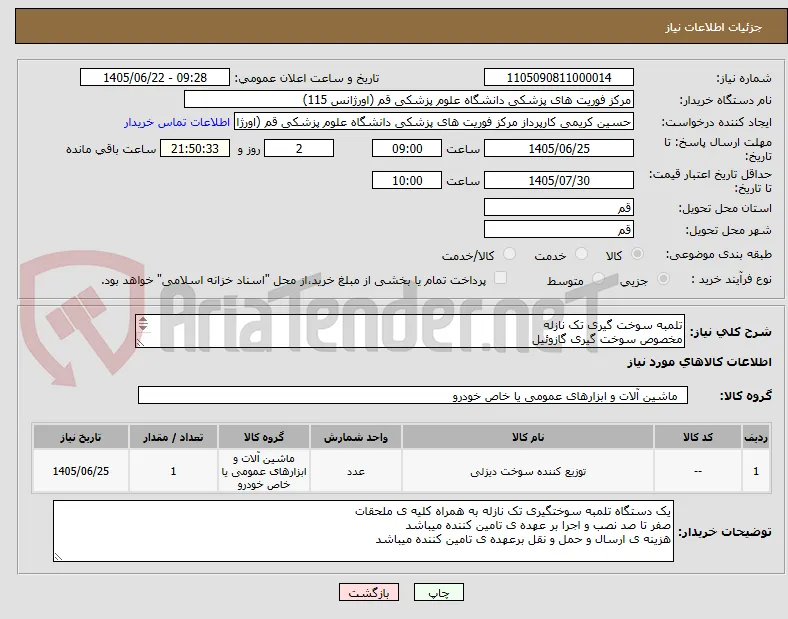Click the توضیحات خریدار text area
The height and width of the screenshot is (619, 788).
pos(363,531)
